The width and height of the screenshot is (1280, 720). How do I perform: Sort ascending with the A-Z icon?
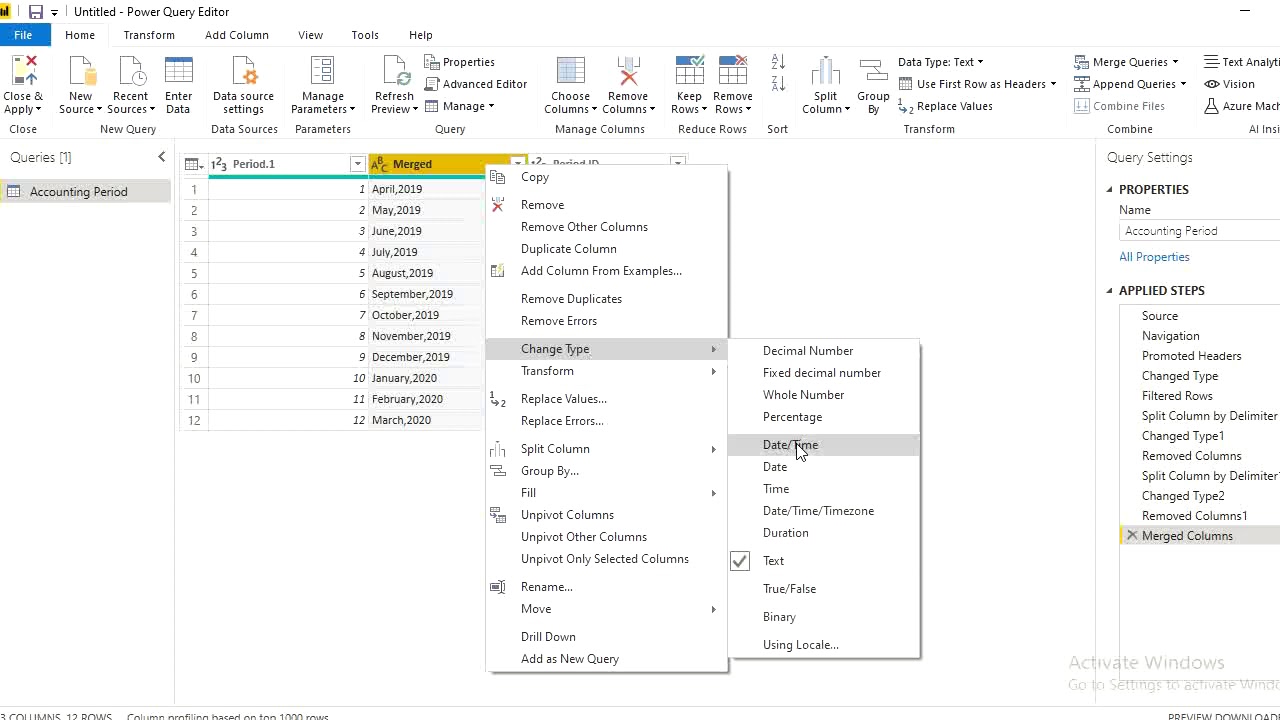pos(779,62)
